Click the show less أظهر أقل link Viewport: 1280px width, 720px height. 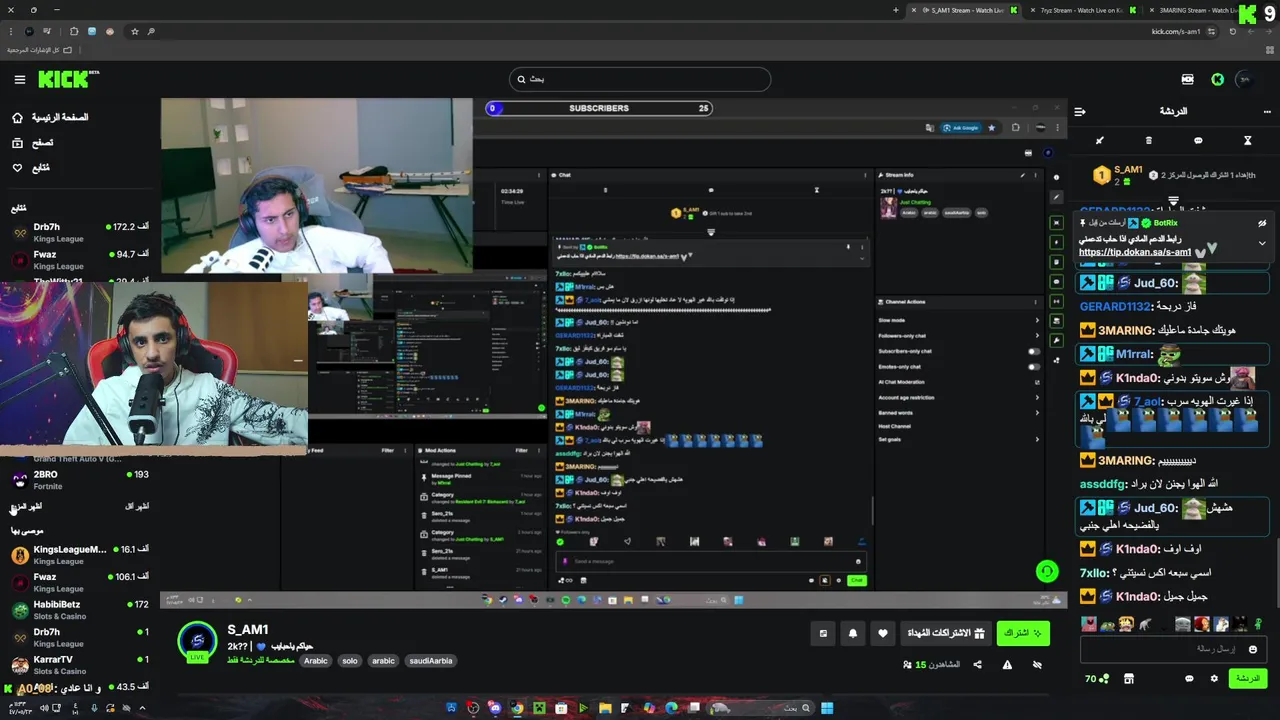tap(137, 506)
